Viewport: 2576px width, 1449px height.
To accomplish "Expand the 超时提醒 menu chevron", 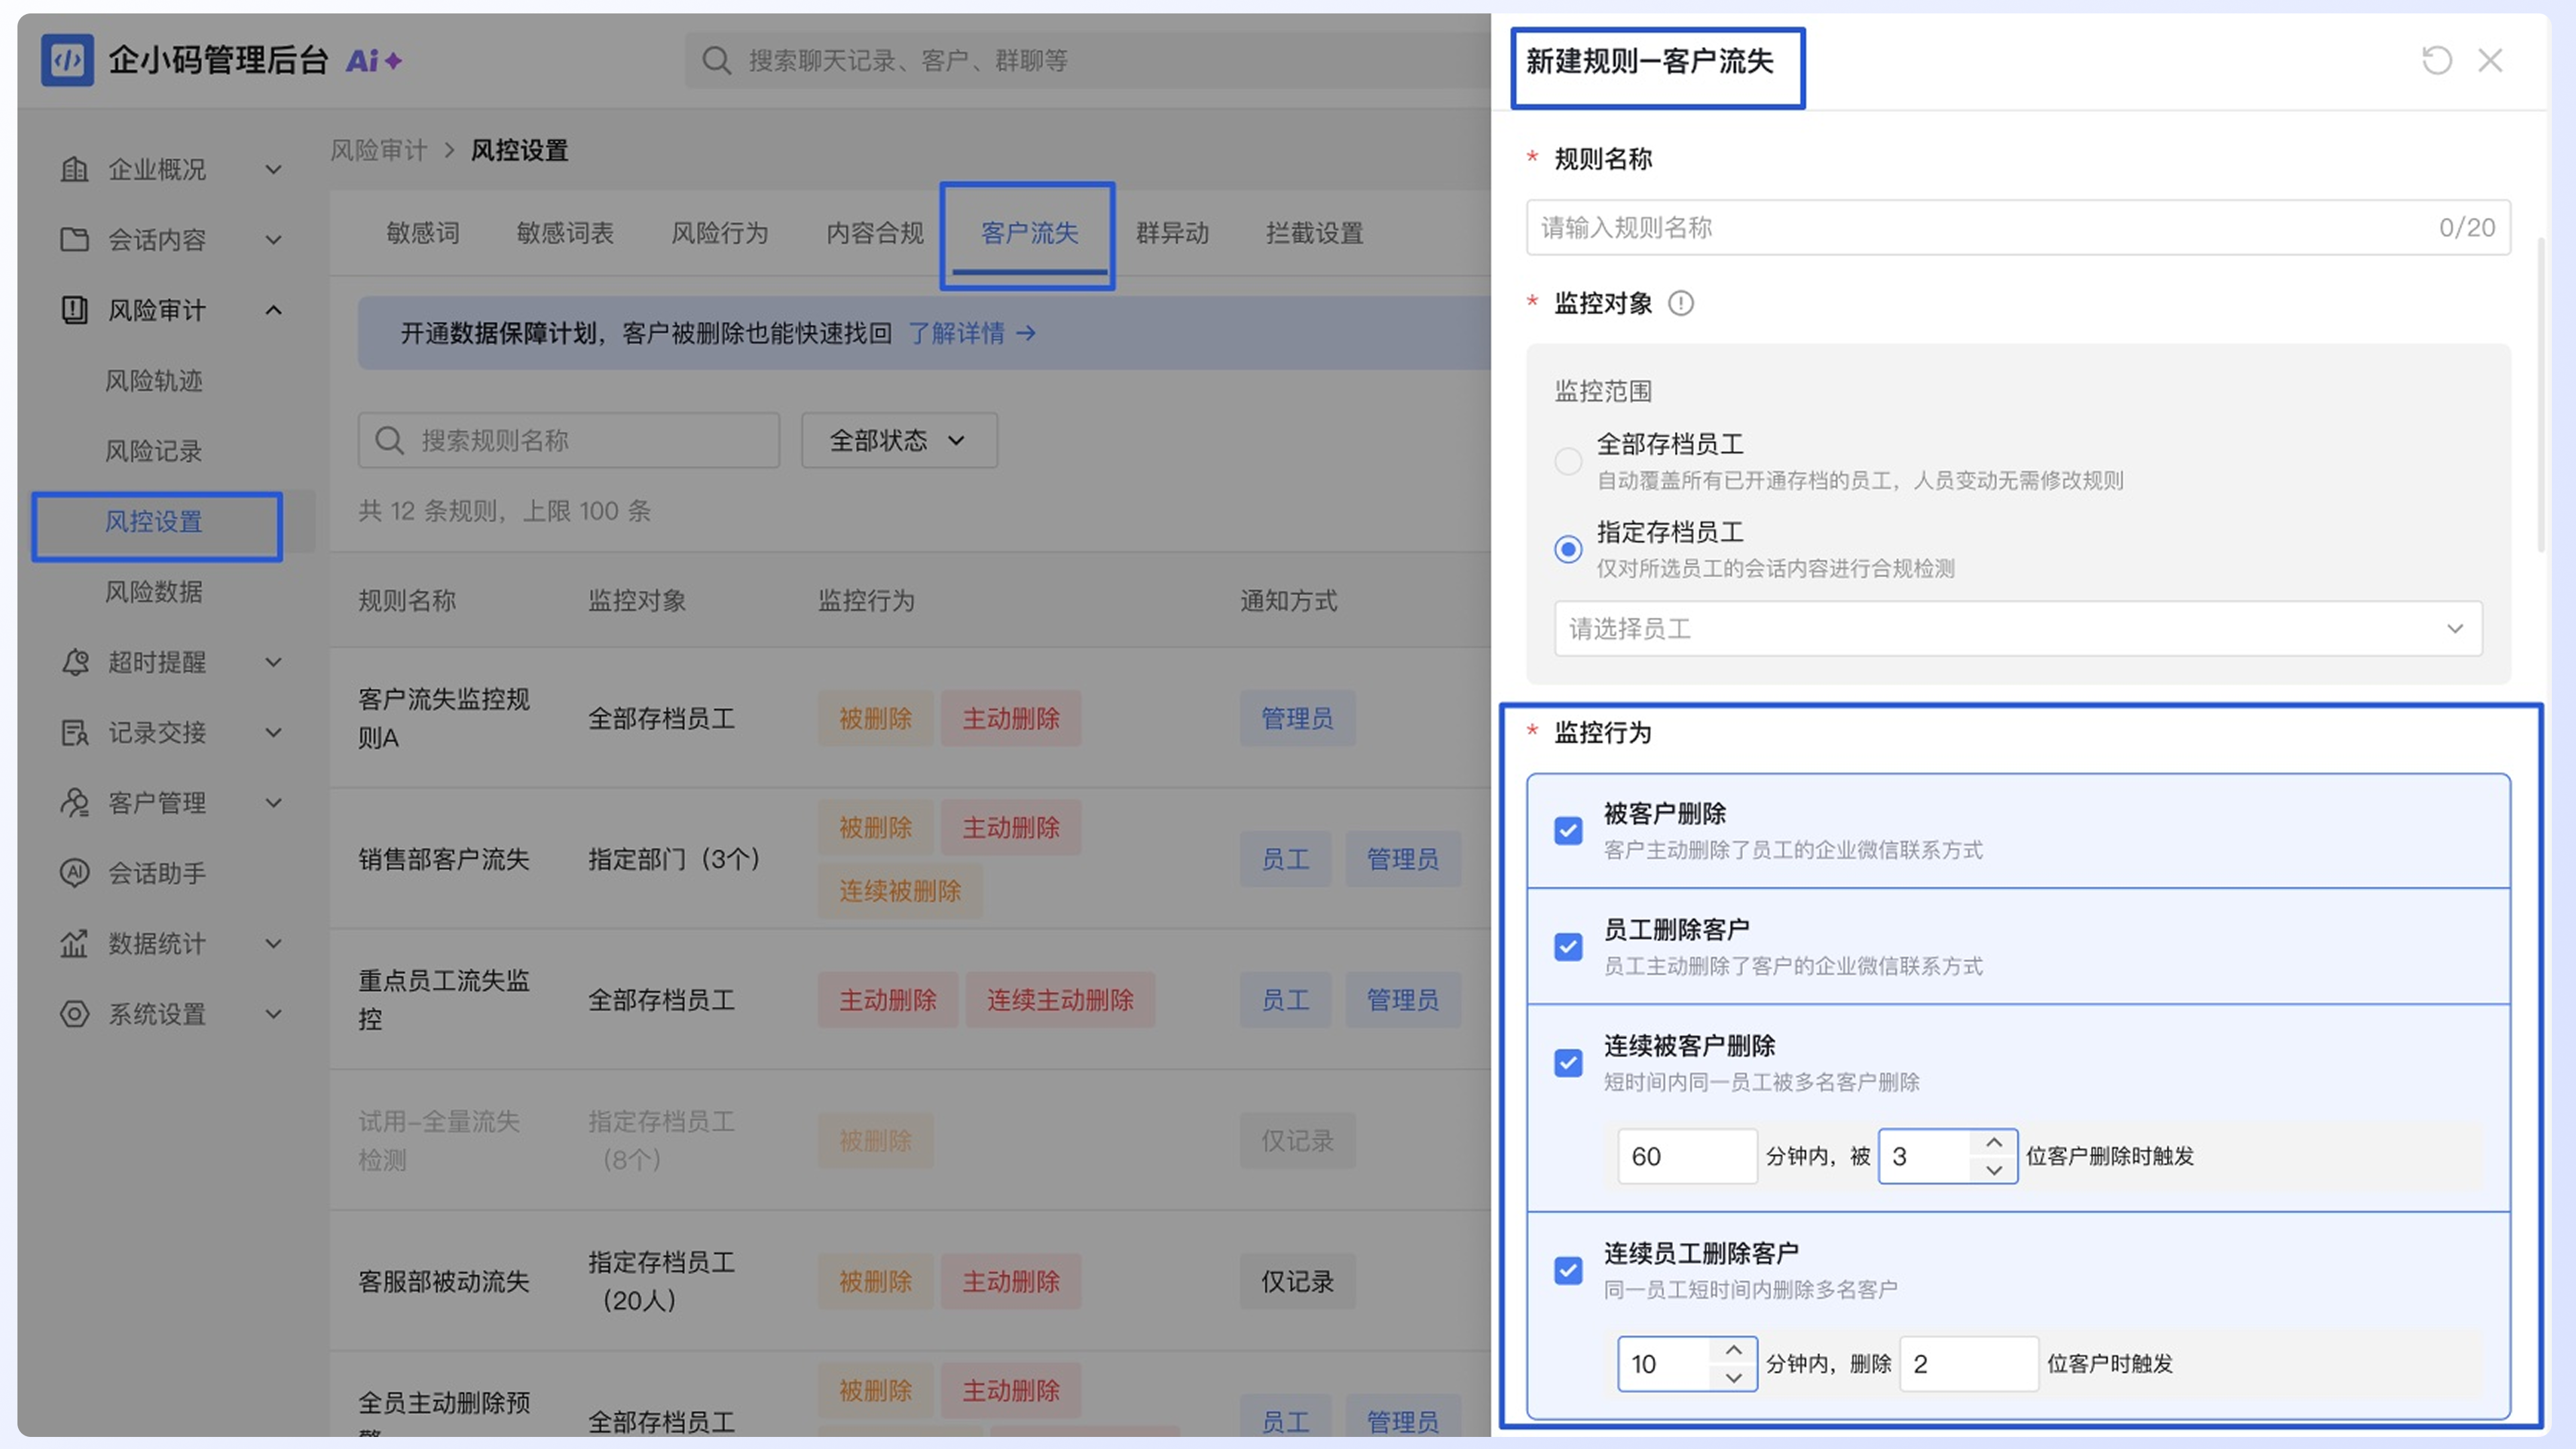I will (273, 662).
